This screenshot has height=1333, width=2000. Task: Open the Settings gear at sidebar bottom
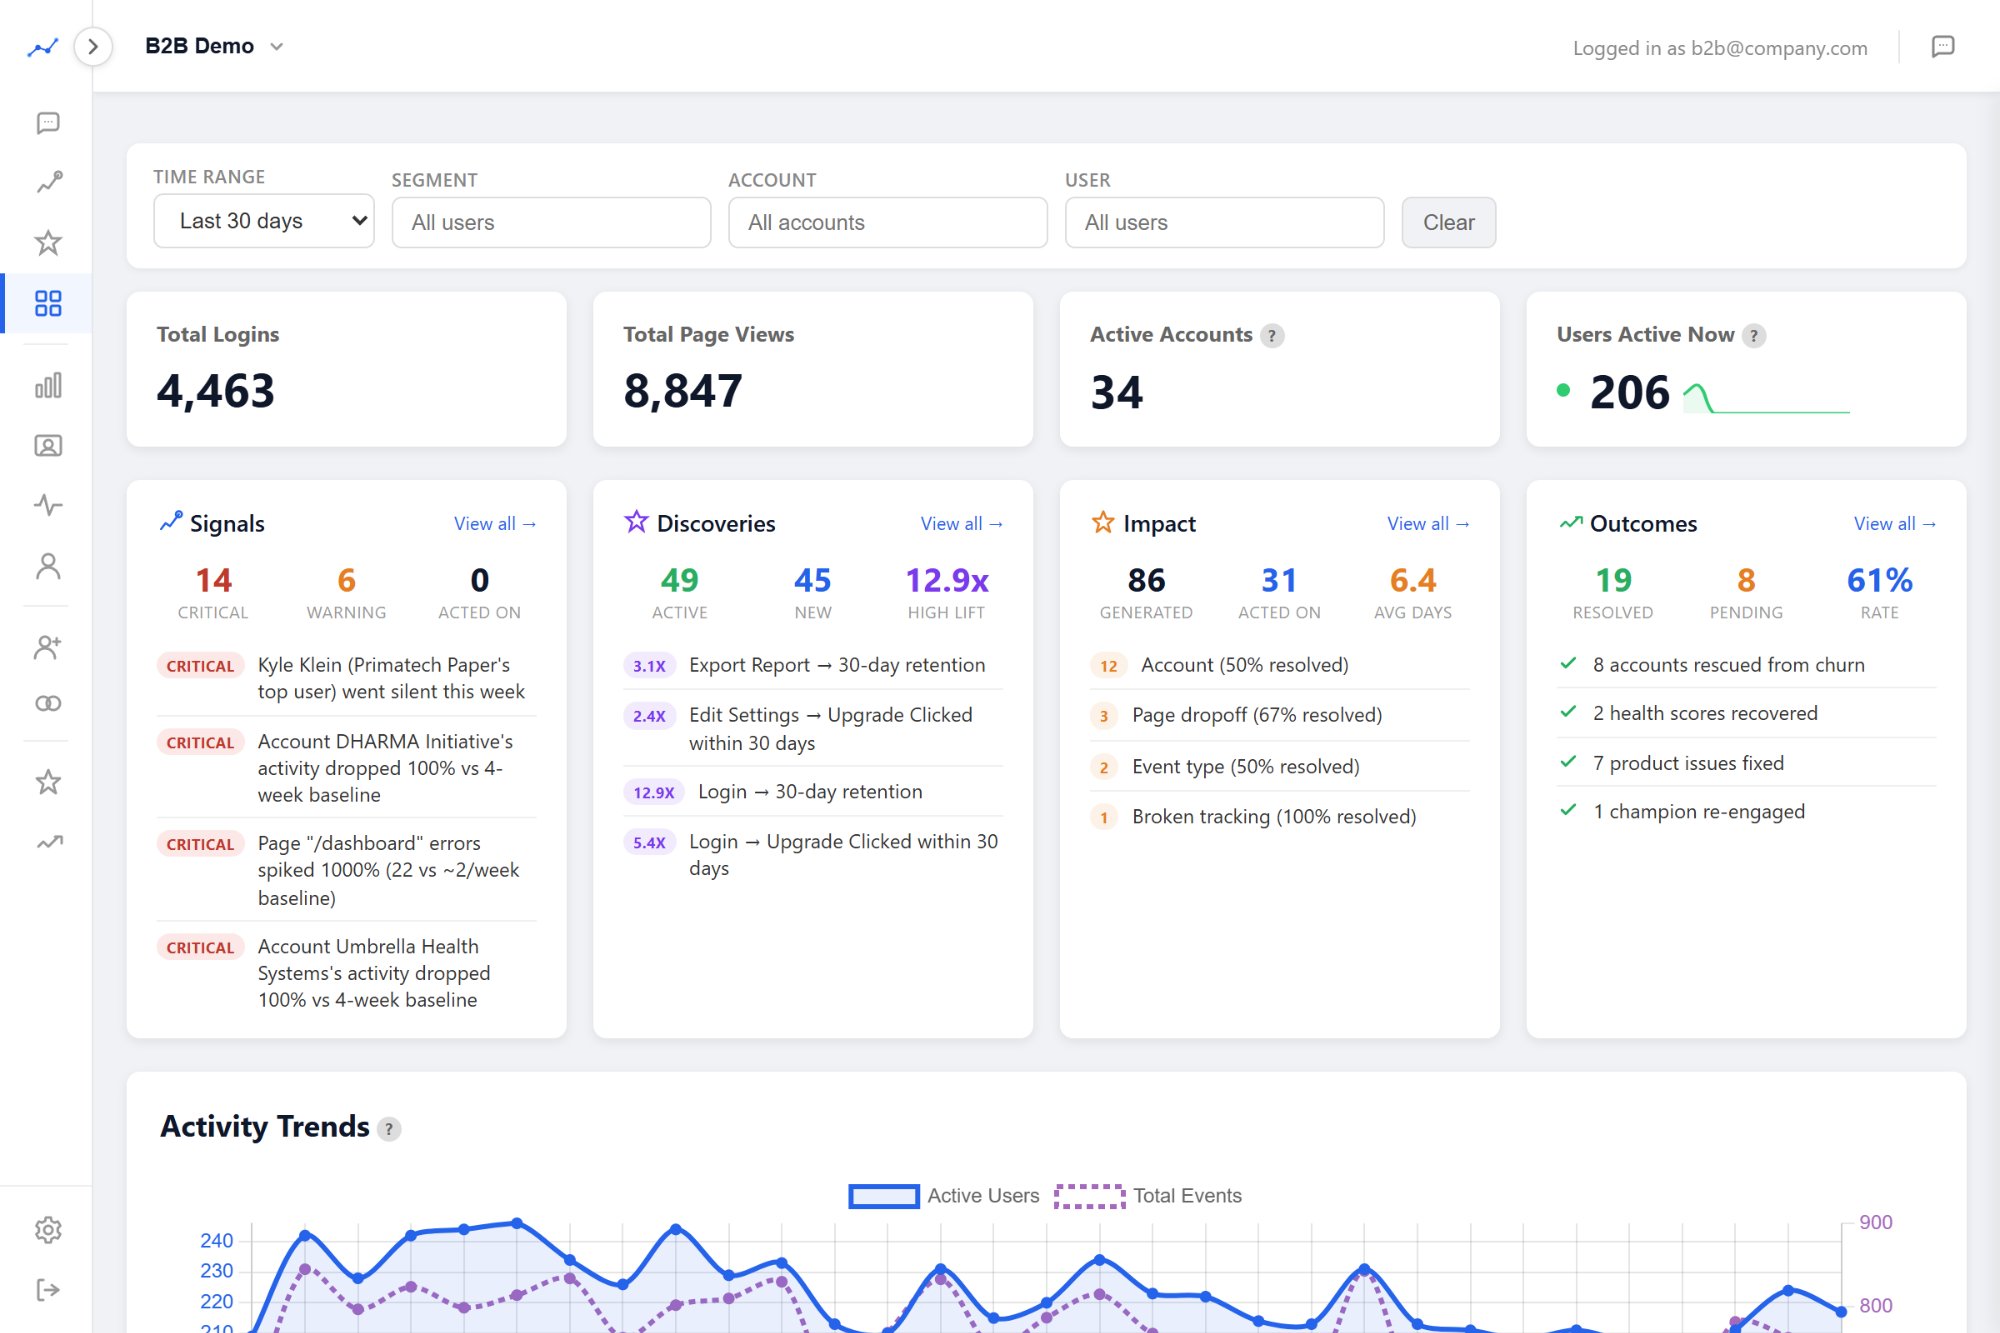pyautogui.click(x=48, y=1230)
